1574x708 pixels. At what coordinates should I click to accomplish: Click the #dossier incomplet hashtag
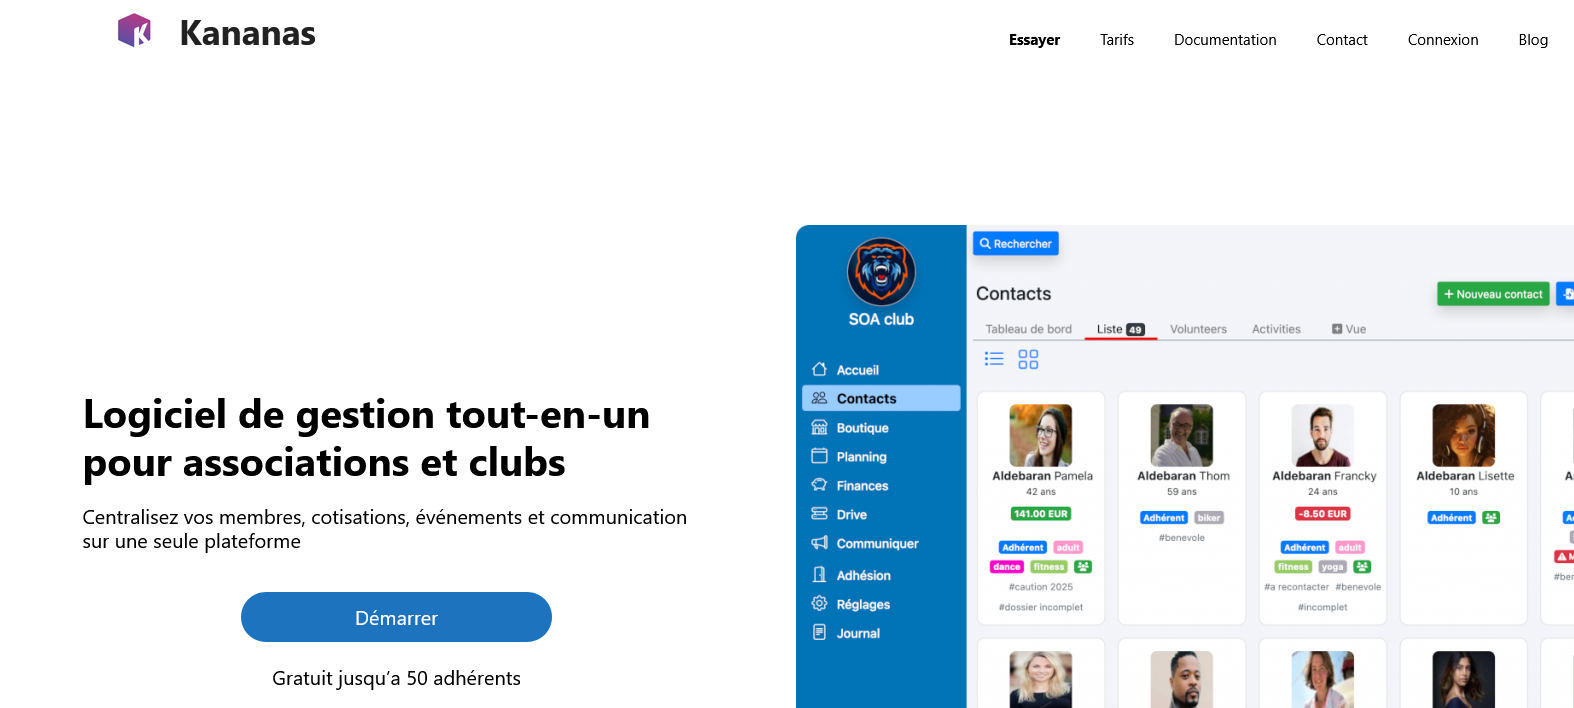tap(1041, 607)
